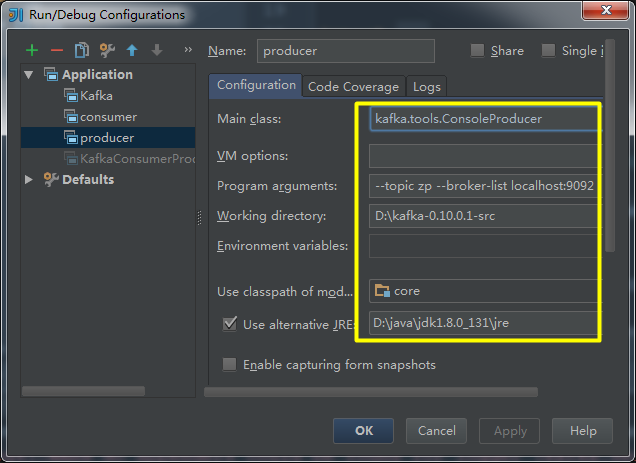Click the grey Move Down arrow icon
Image resolution: width=636 pixels, height=463 pixels.
tap(157, 50)
